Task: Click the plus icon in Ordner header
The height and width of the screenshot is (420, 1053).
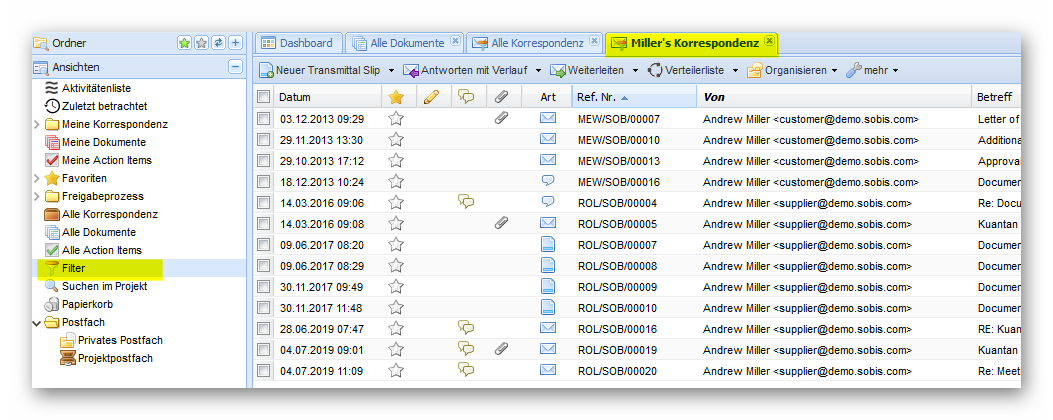Action: [x=235, y=43]
